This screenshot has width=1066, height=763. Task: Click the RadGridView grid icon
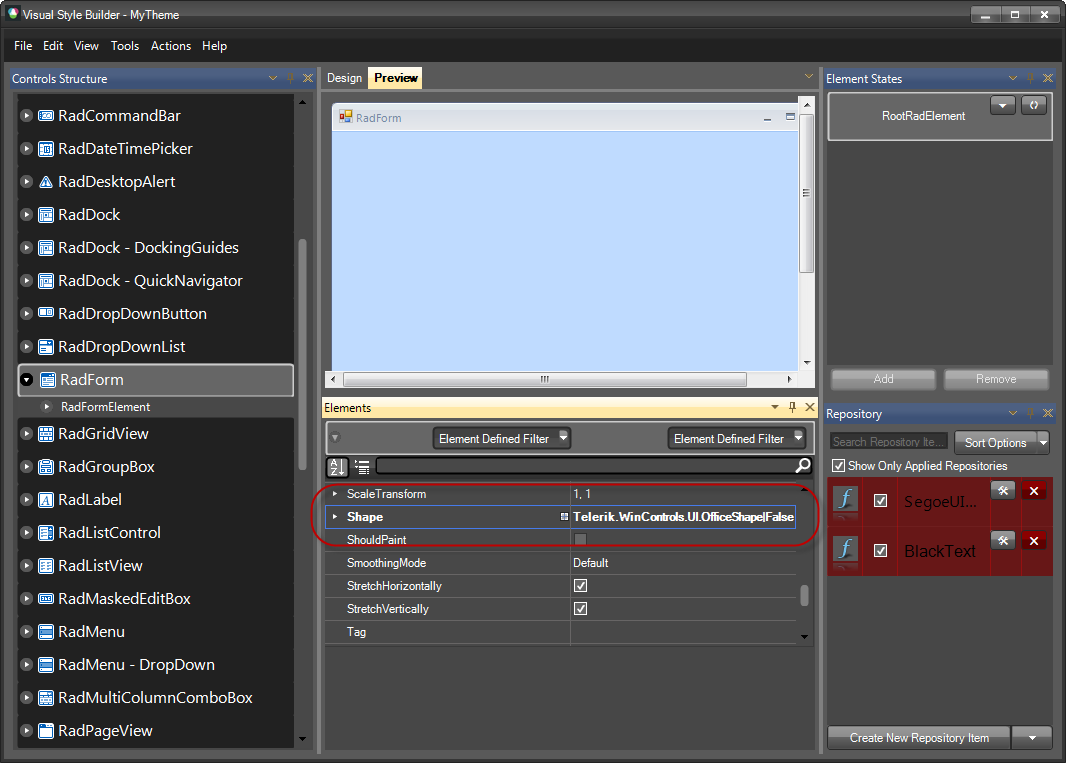click(x=46, y=434)
